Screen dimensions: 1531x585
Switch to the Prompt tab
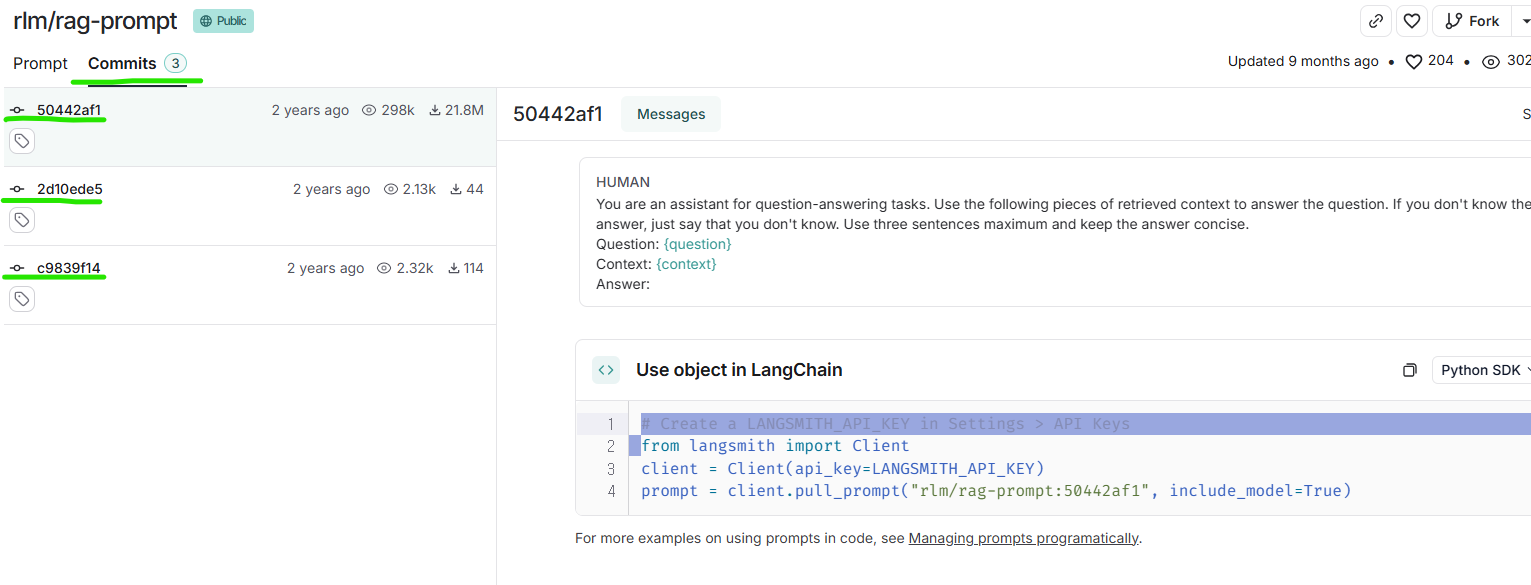pyautogui.click(x=40, y=63)
